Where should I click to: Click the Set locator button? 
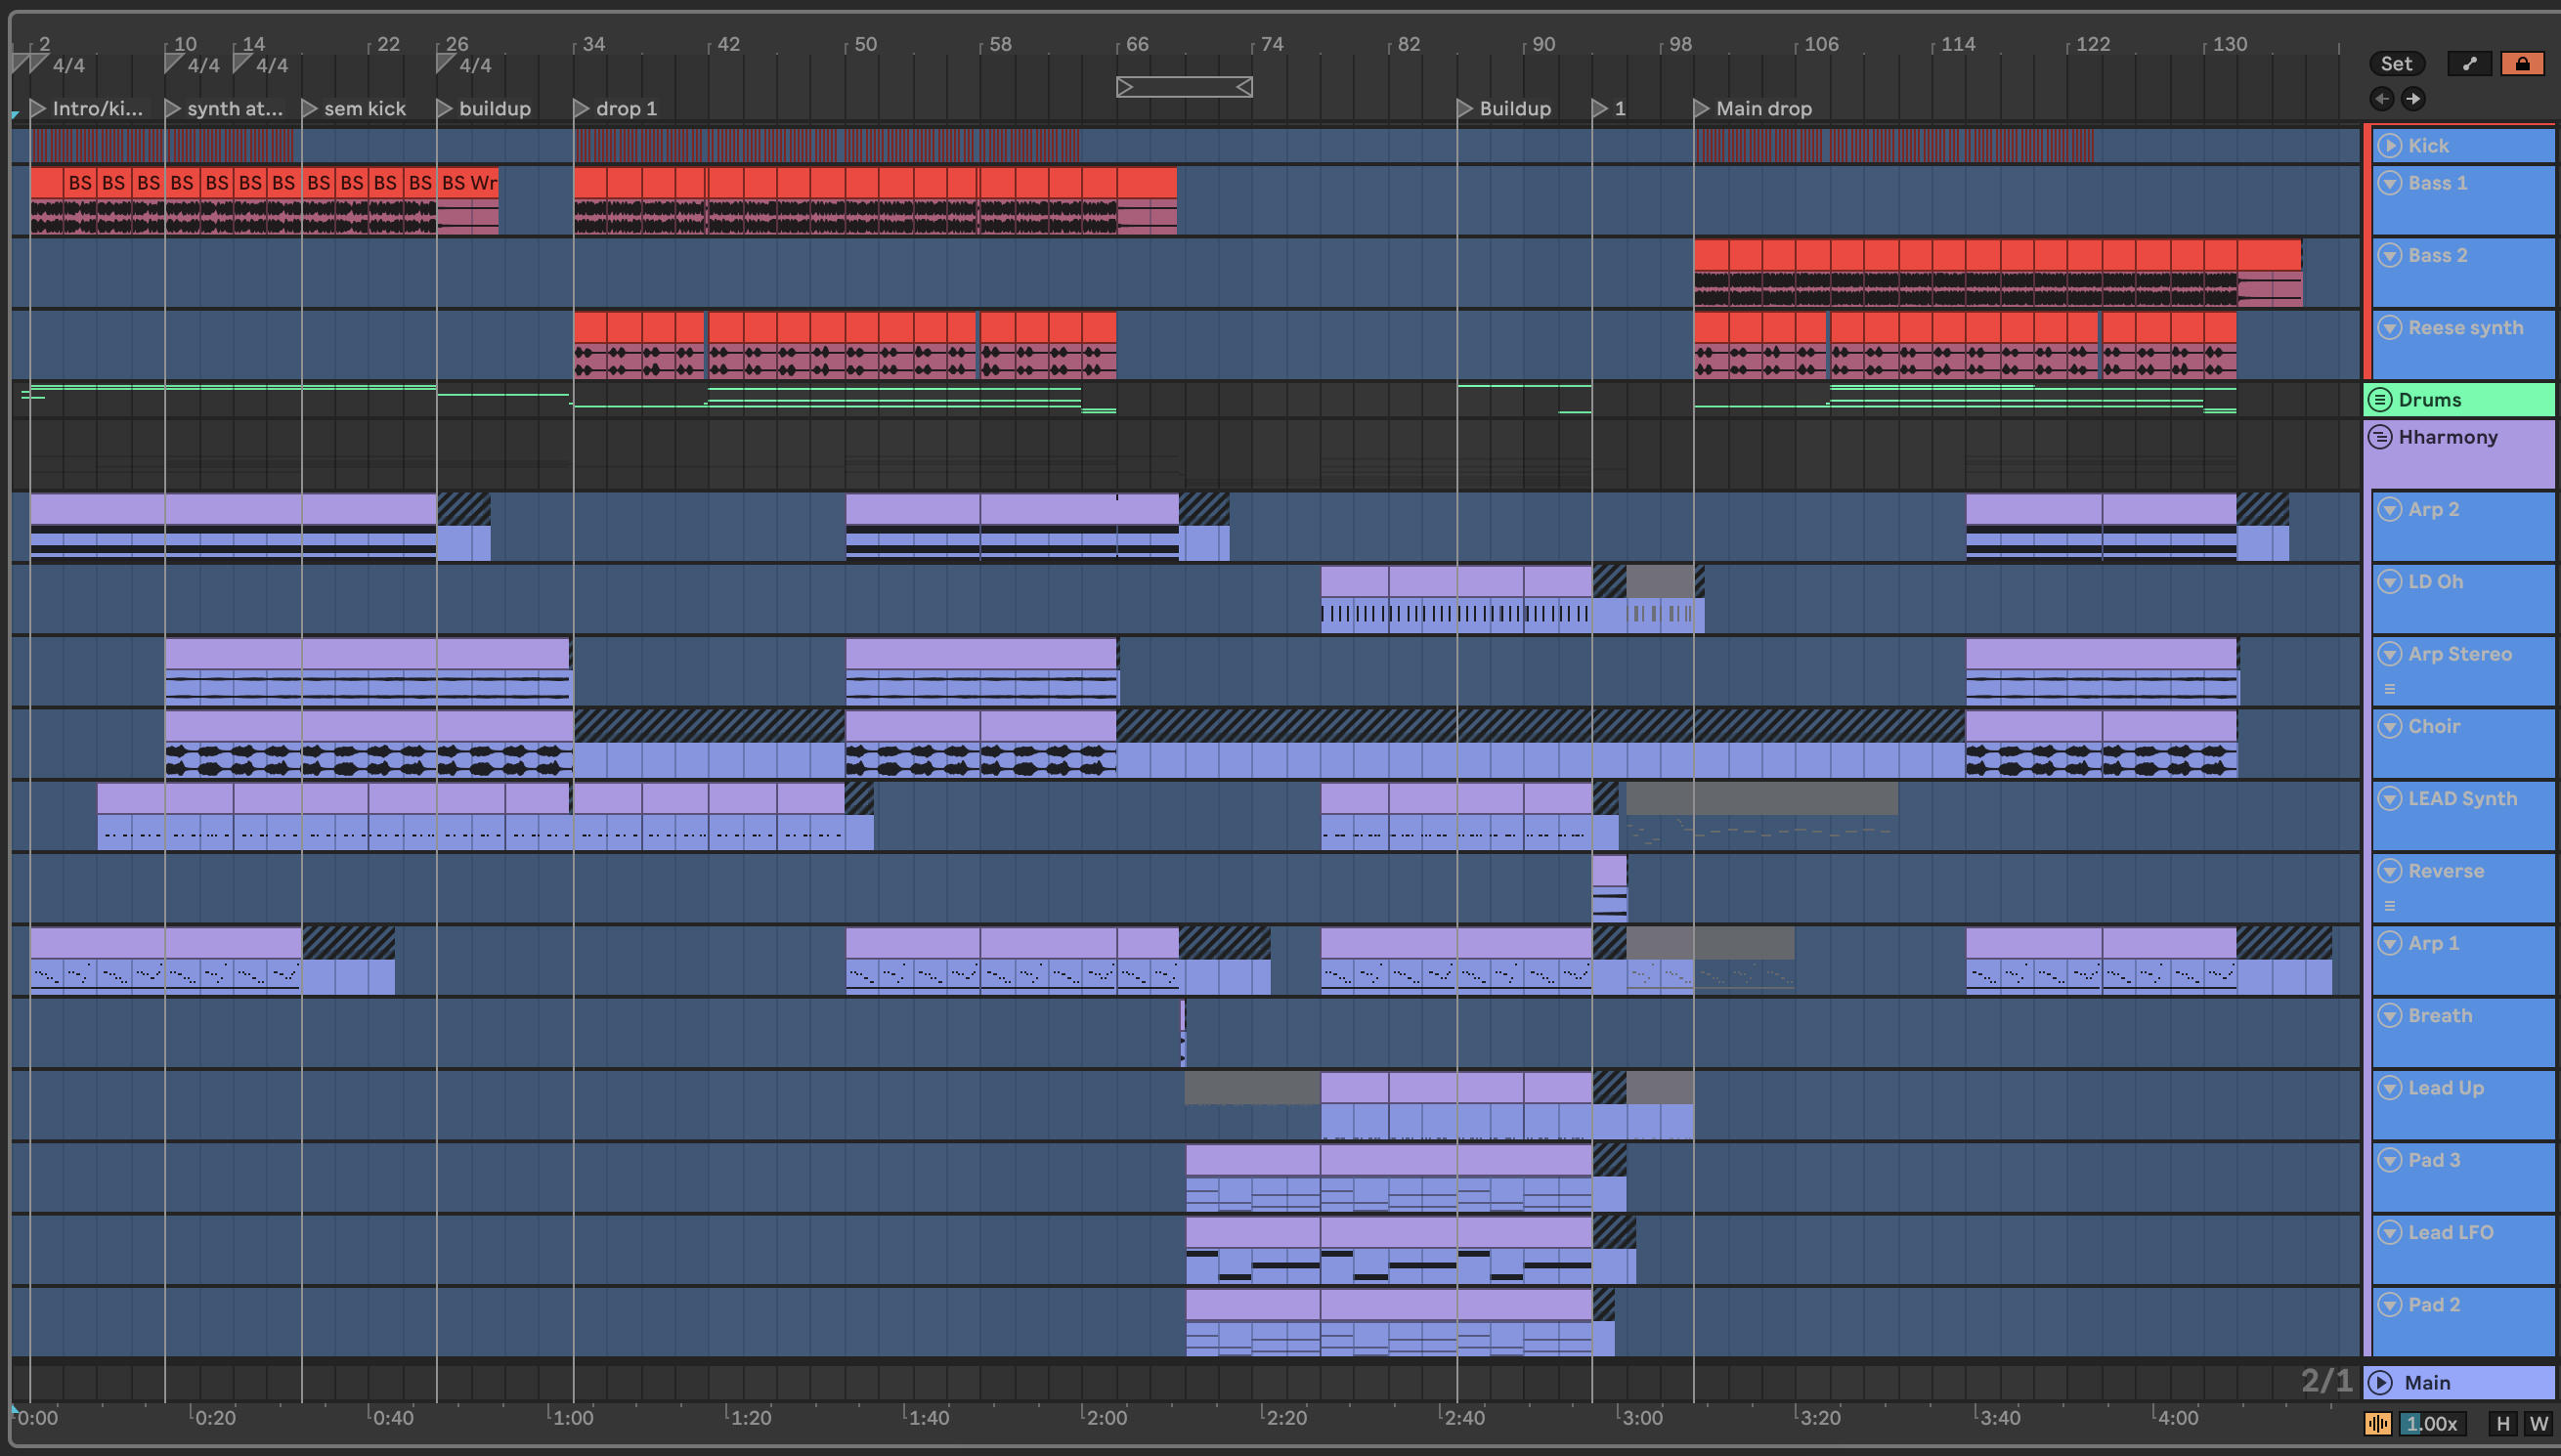point(2396,64)
